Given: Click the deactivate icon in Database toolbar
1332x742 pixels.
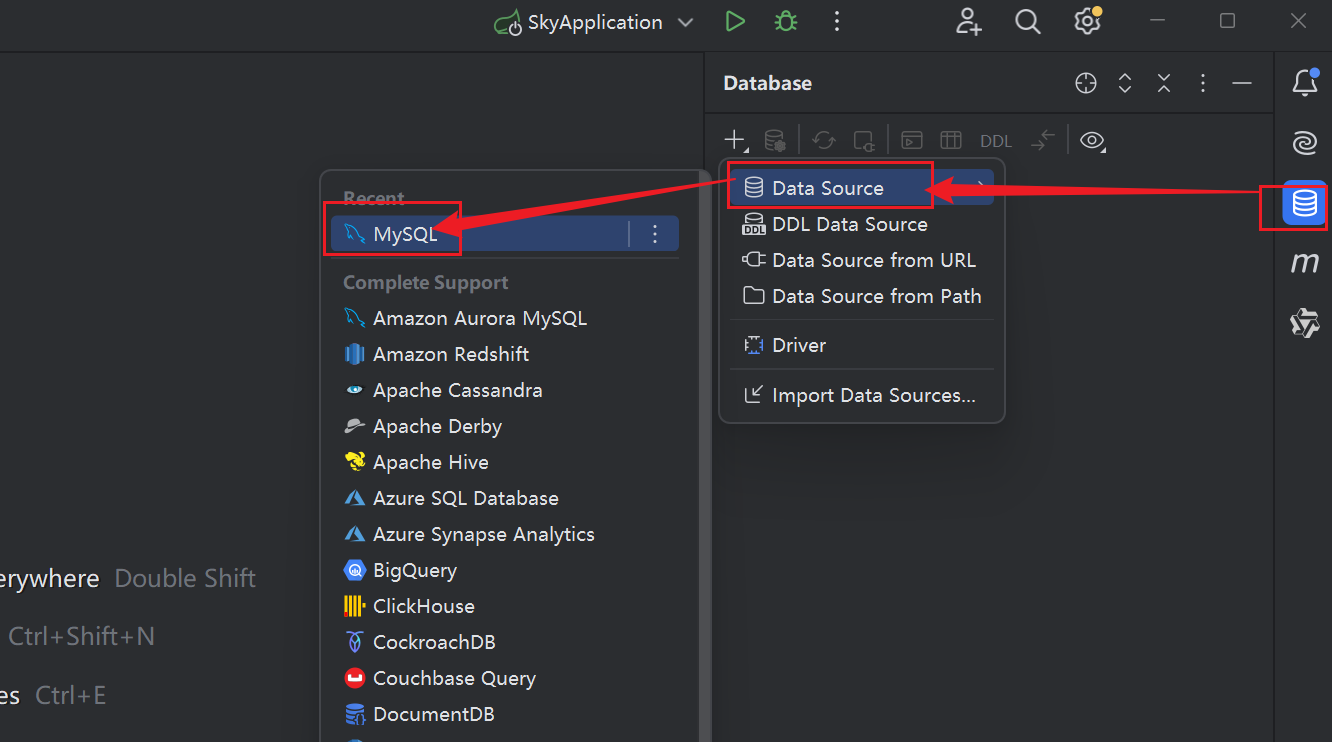Looking at the screenshot, I should pyautogui.click(x=863, y=140).
